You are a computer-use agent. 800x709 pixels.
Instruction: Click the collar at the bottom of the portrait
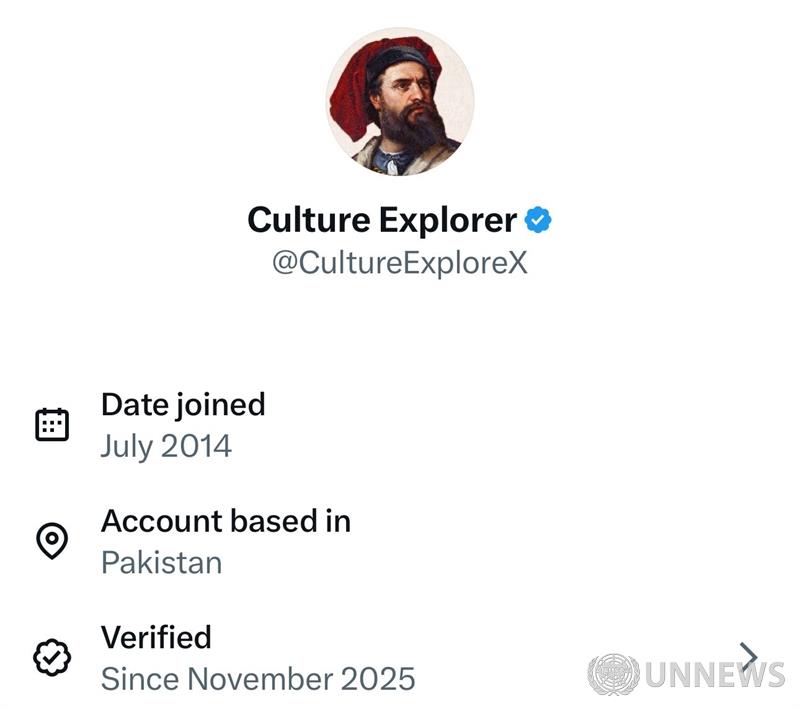[400, 160]
